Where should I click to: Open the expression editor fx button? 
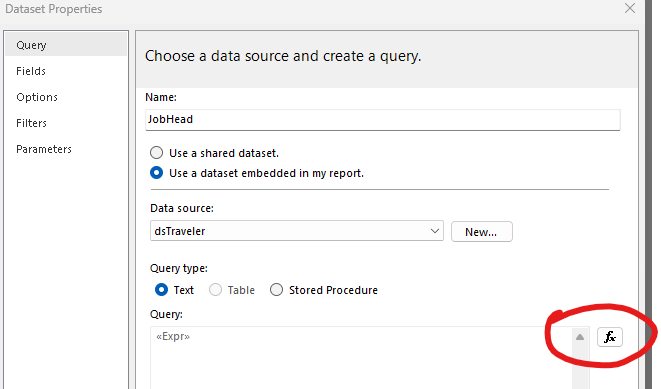pos(610,337)
